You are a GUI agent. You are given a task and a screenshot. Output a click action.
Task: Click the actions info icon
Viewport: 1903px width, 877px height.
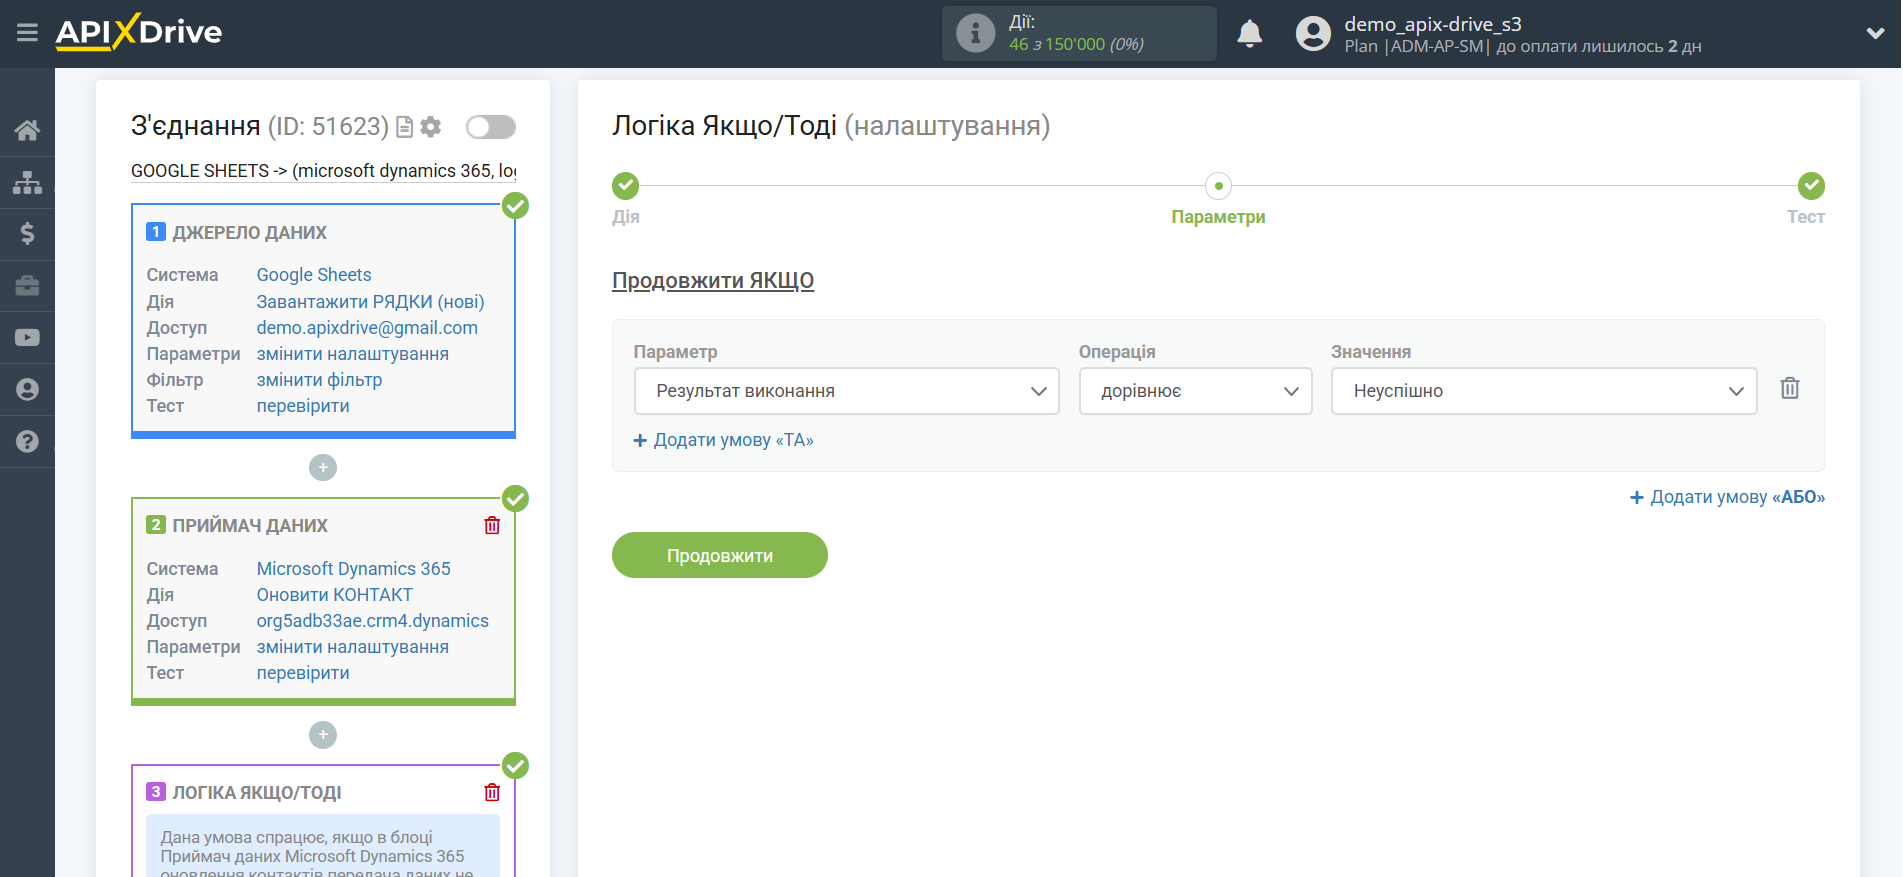pyautogui.click(x=975, y=33)
